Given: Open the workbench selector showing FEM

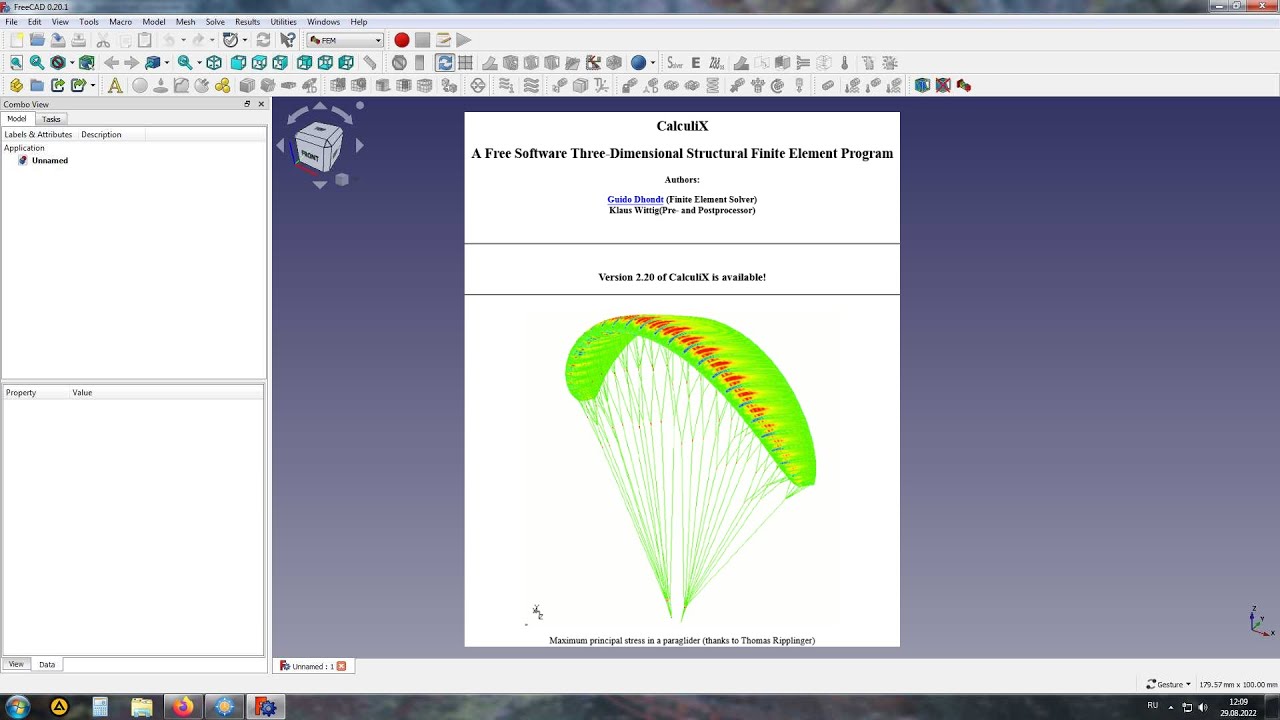Looking at the screenshot, I should [x=345, y=40].
